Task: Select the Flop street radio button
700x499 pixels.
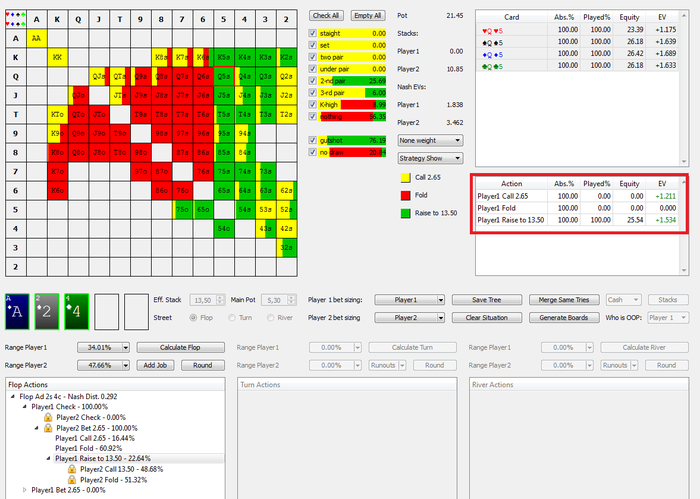Action: tap(193, 317)
